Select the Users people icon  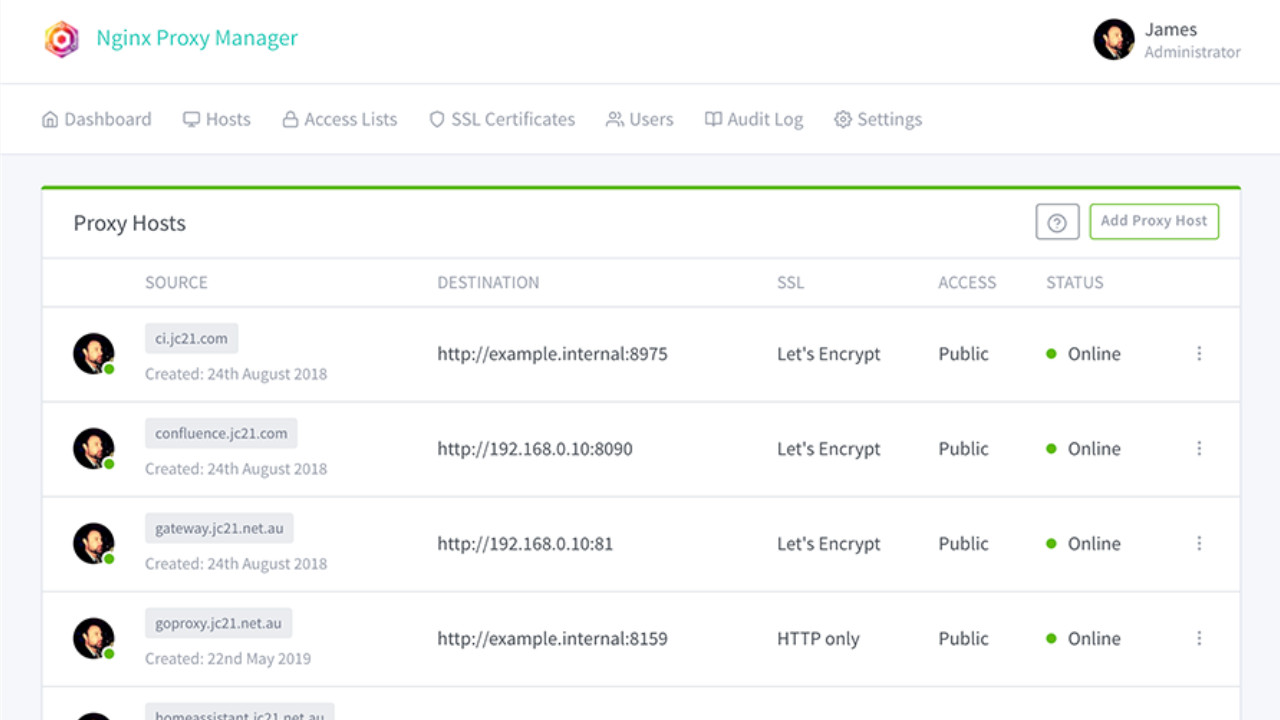pyautogui.click(x=613, y=118)
